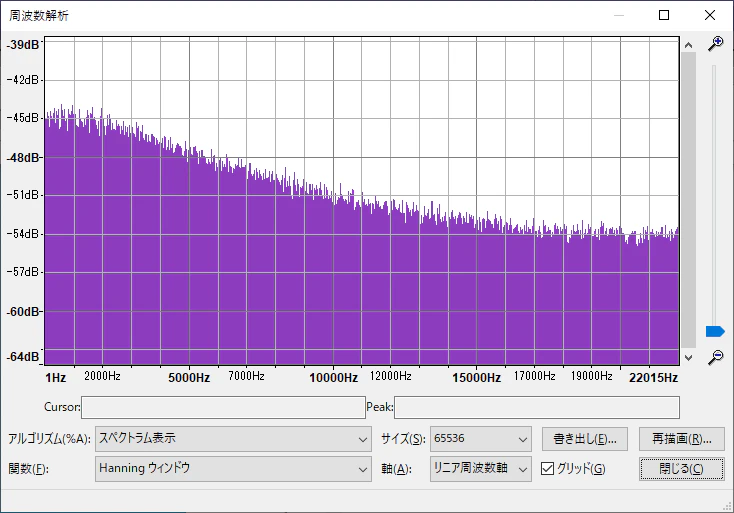734x513 pixels.
Task: Click the Cursor readout field
Action: pos(223,407)
